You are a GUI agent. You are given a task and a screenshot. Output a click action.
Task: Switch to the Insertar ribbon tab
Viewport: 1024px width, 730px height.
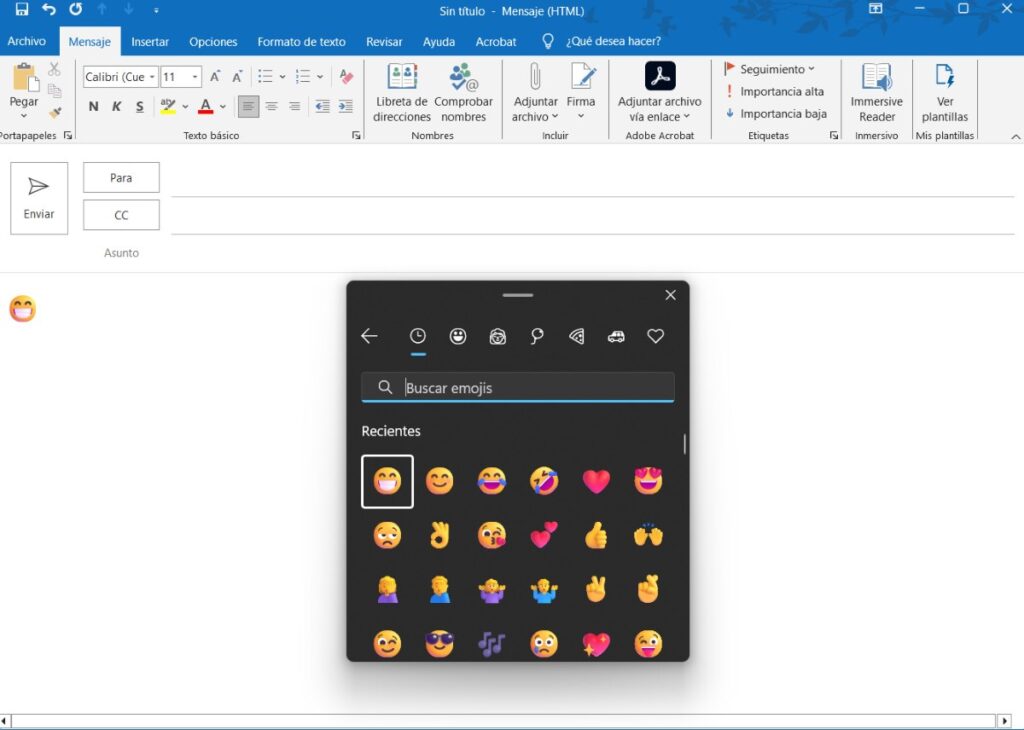coord(150,42)
